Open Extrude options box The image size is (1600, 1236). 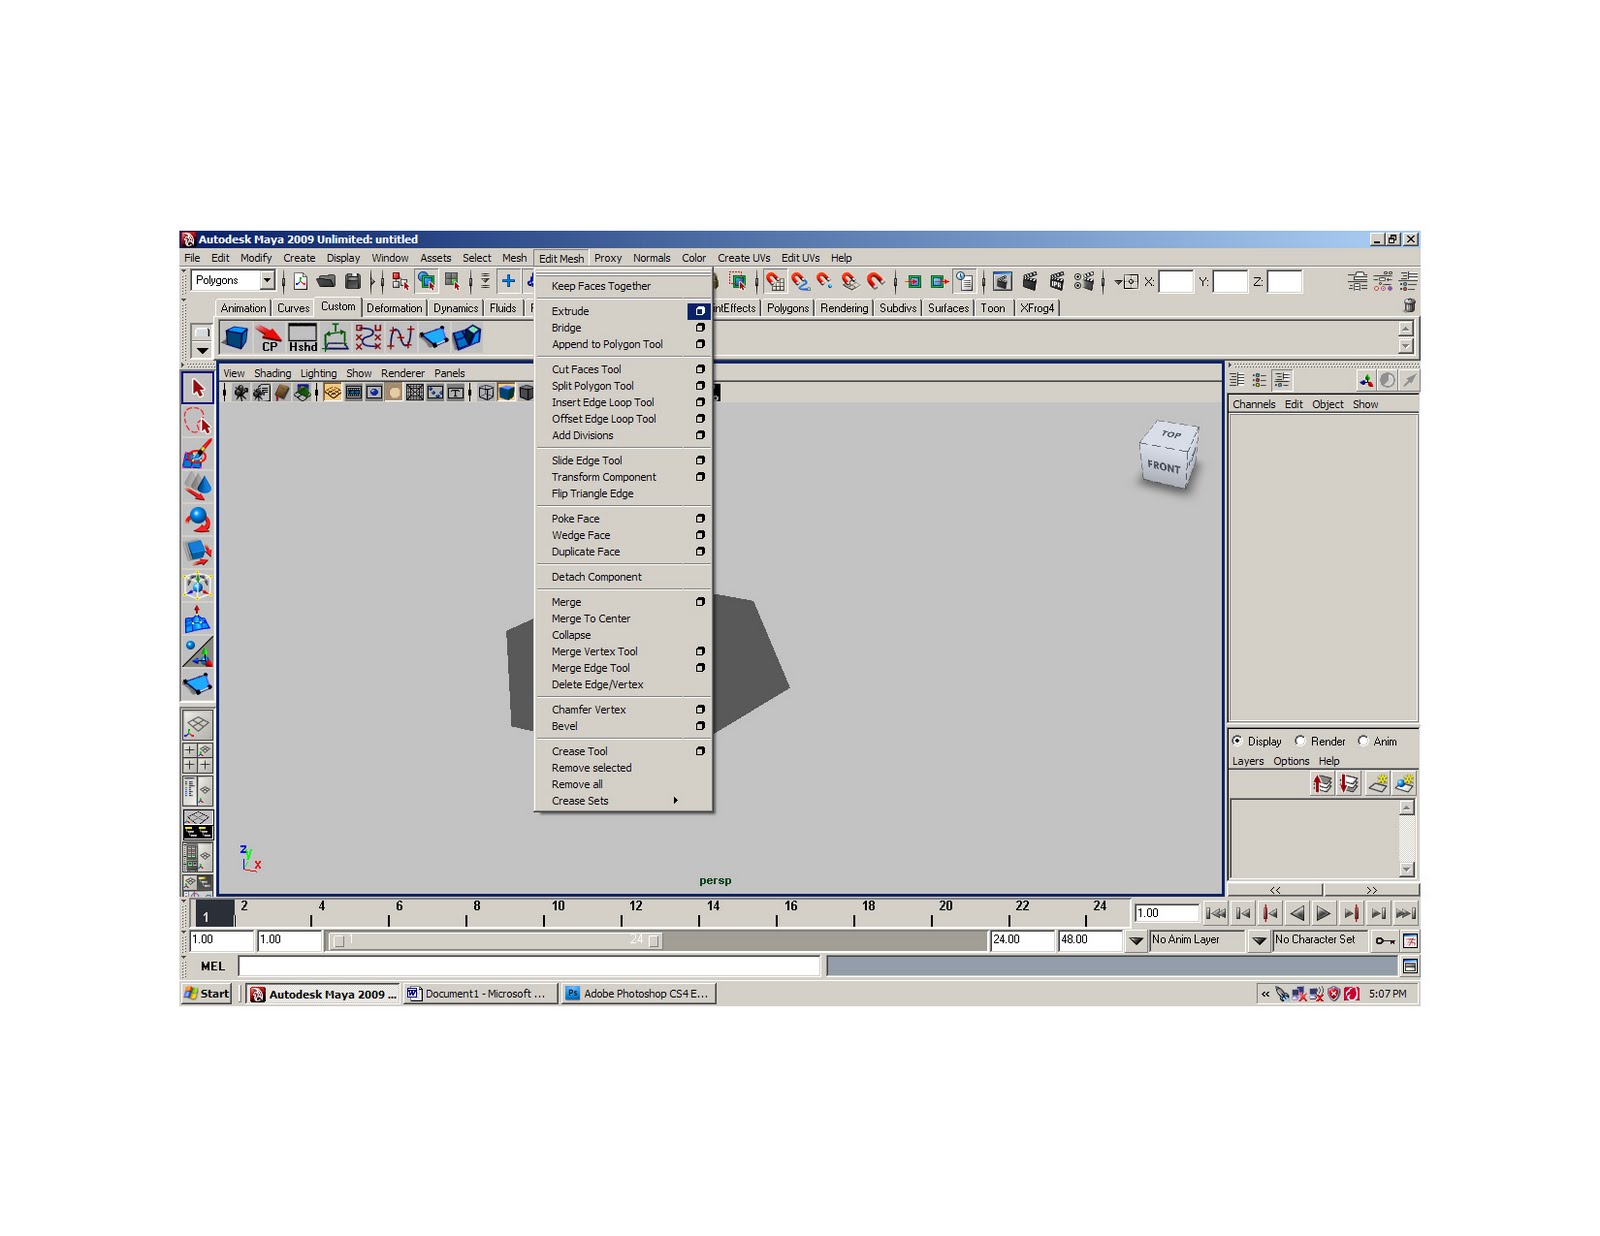[x=700, y=311]
